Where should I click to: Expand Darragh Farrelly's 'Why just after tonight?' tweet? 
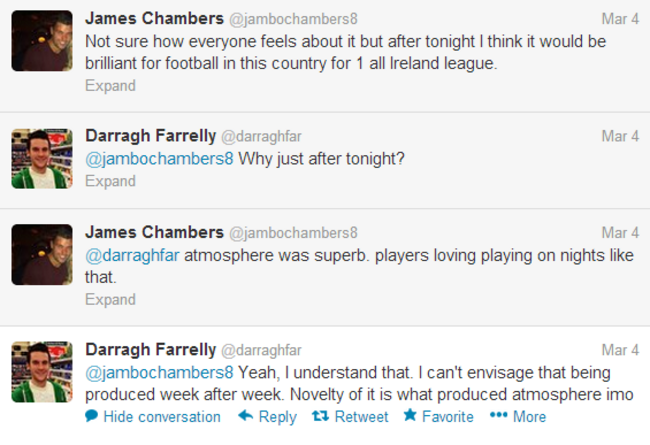click(110, 182)
